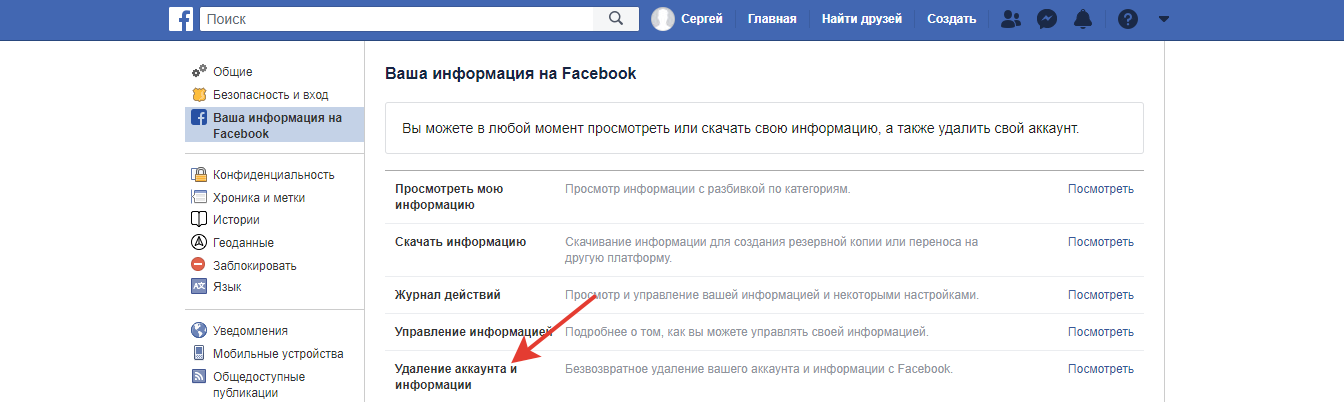Click the red Заблокировать icon
This screenshot has height=402, width=1344.
click(x=198, y=265)
